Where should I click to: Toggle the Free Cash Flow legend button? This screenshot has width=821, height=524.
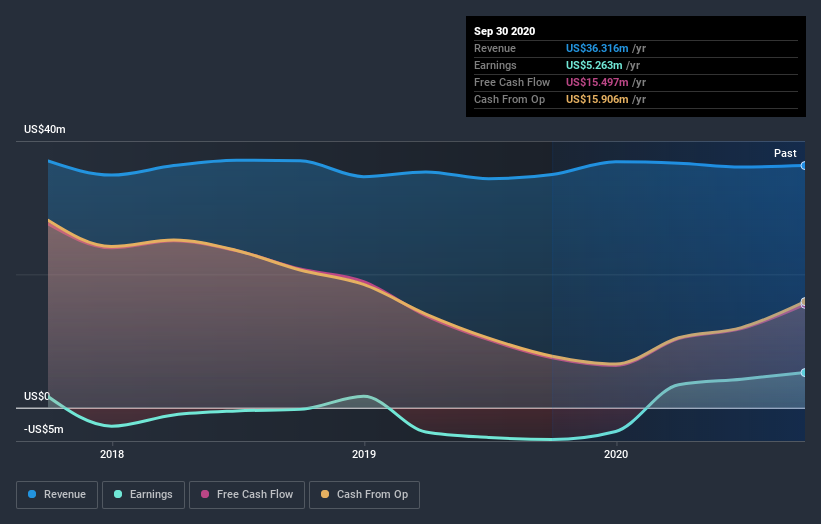(x=247, y=495)
